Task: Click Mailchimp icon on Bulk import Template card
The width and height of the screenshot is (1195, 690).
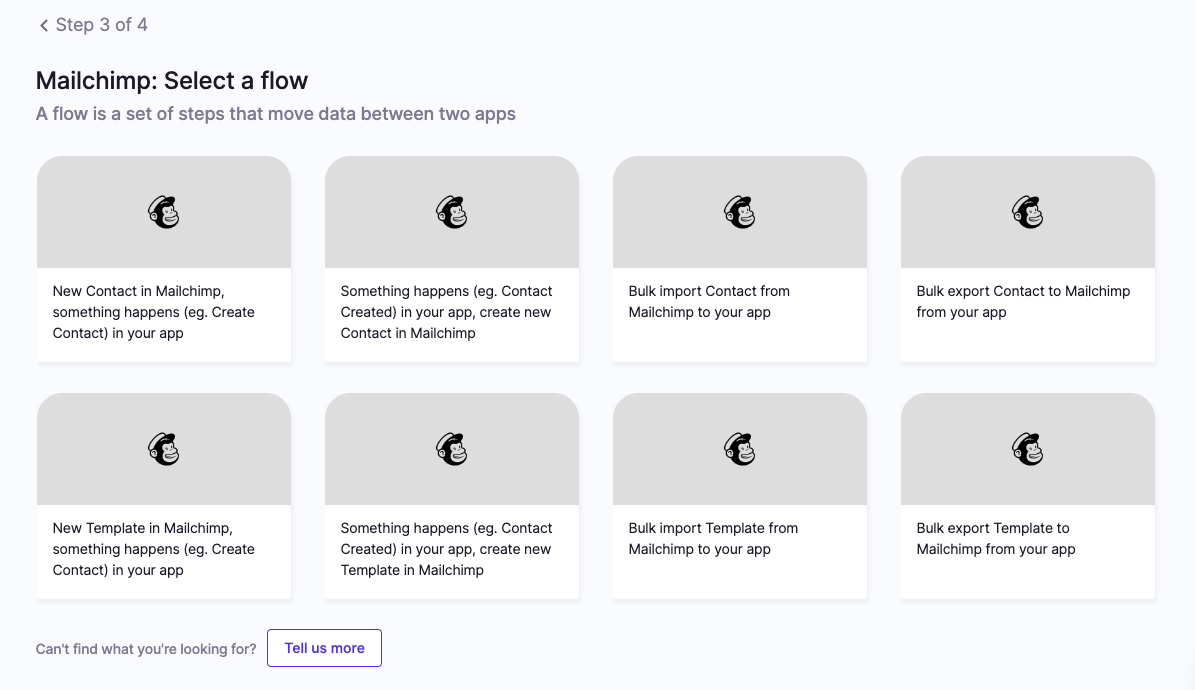Action: tap(740, 449)
